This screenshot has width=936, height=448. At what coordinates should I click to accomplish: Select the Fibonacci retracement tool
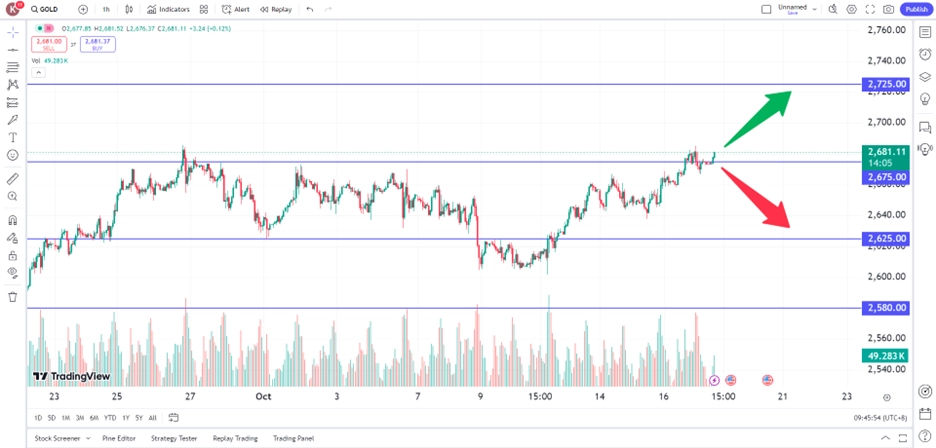(13, 67)
